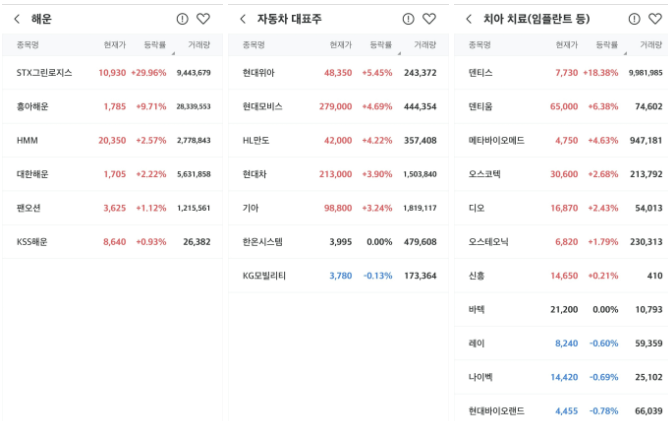Click 종목명 header in 해운 panel
668x421 pixels.
tap(28, 45)
